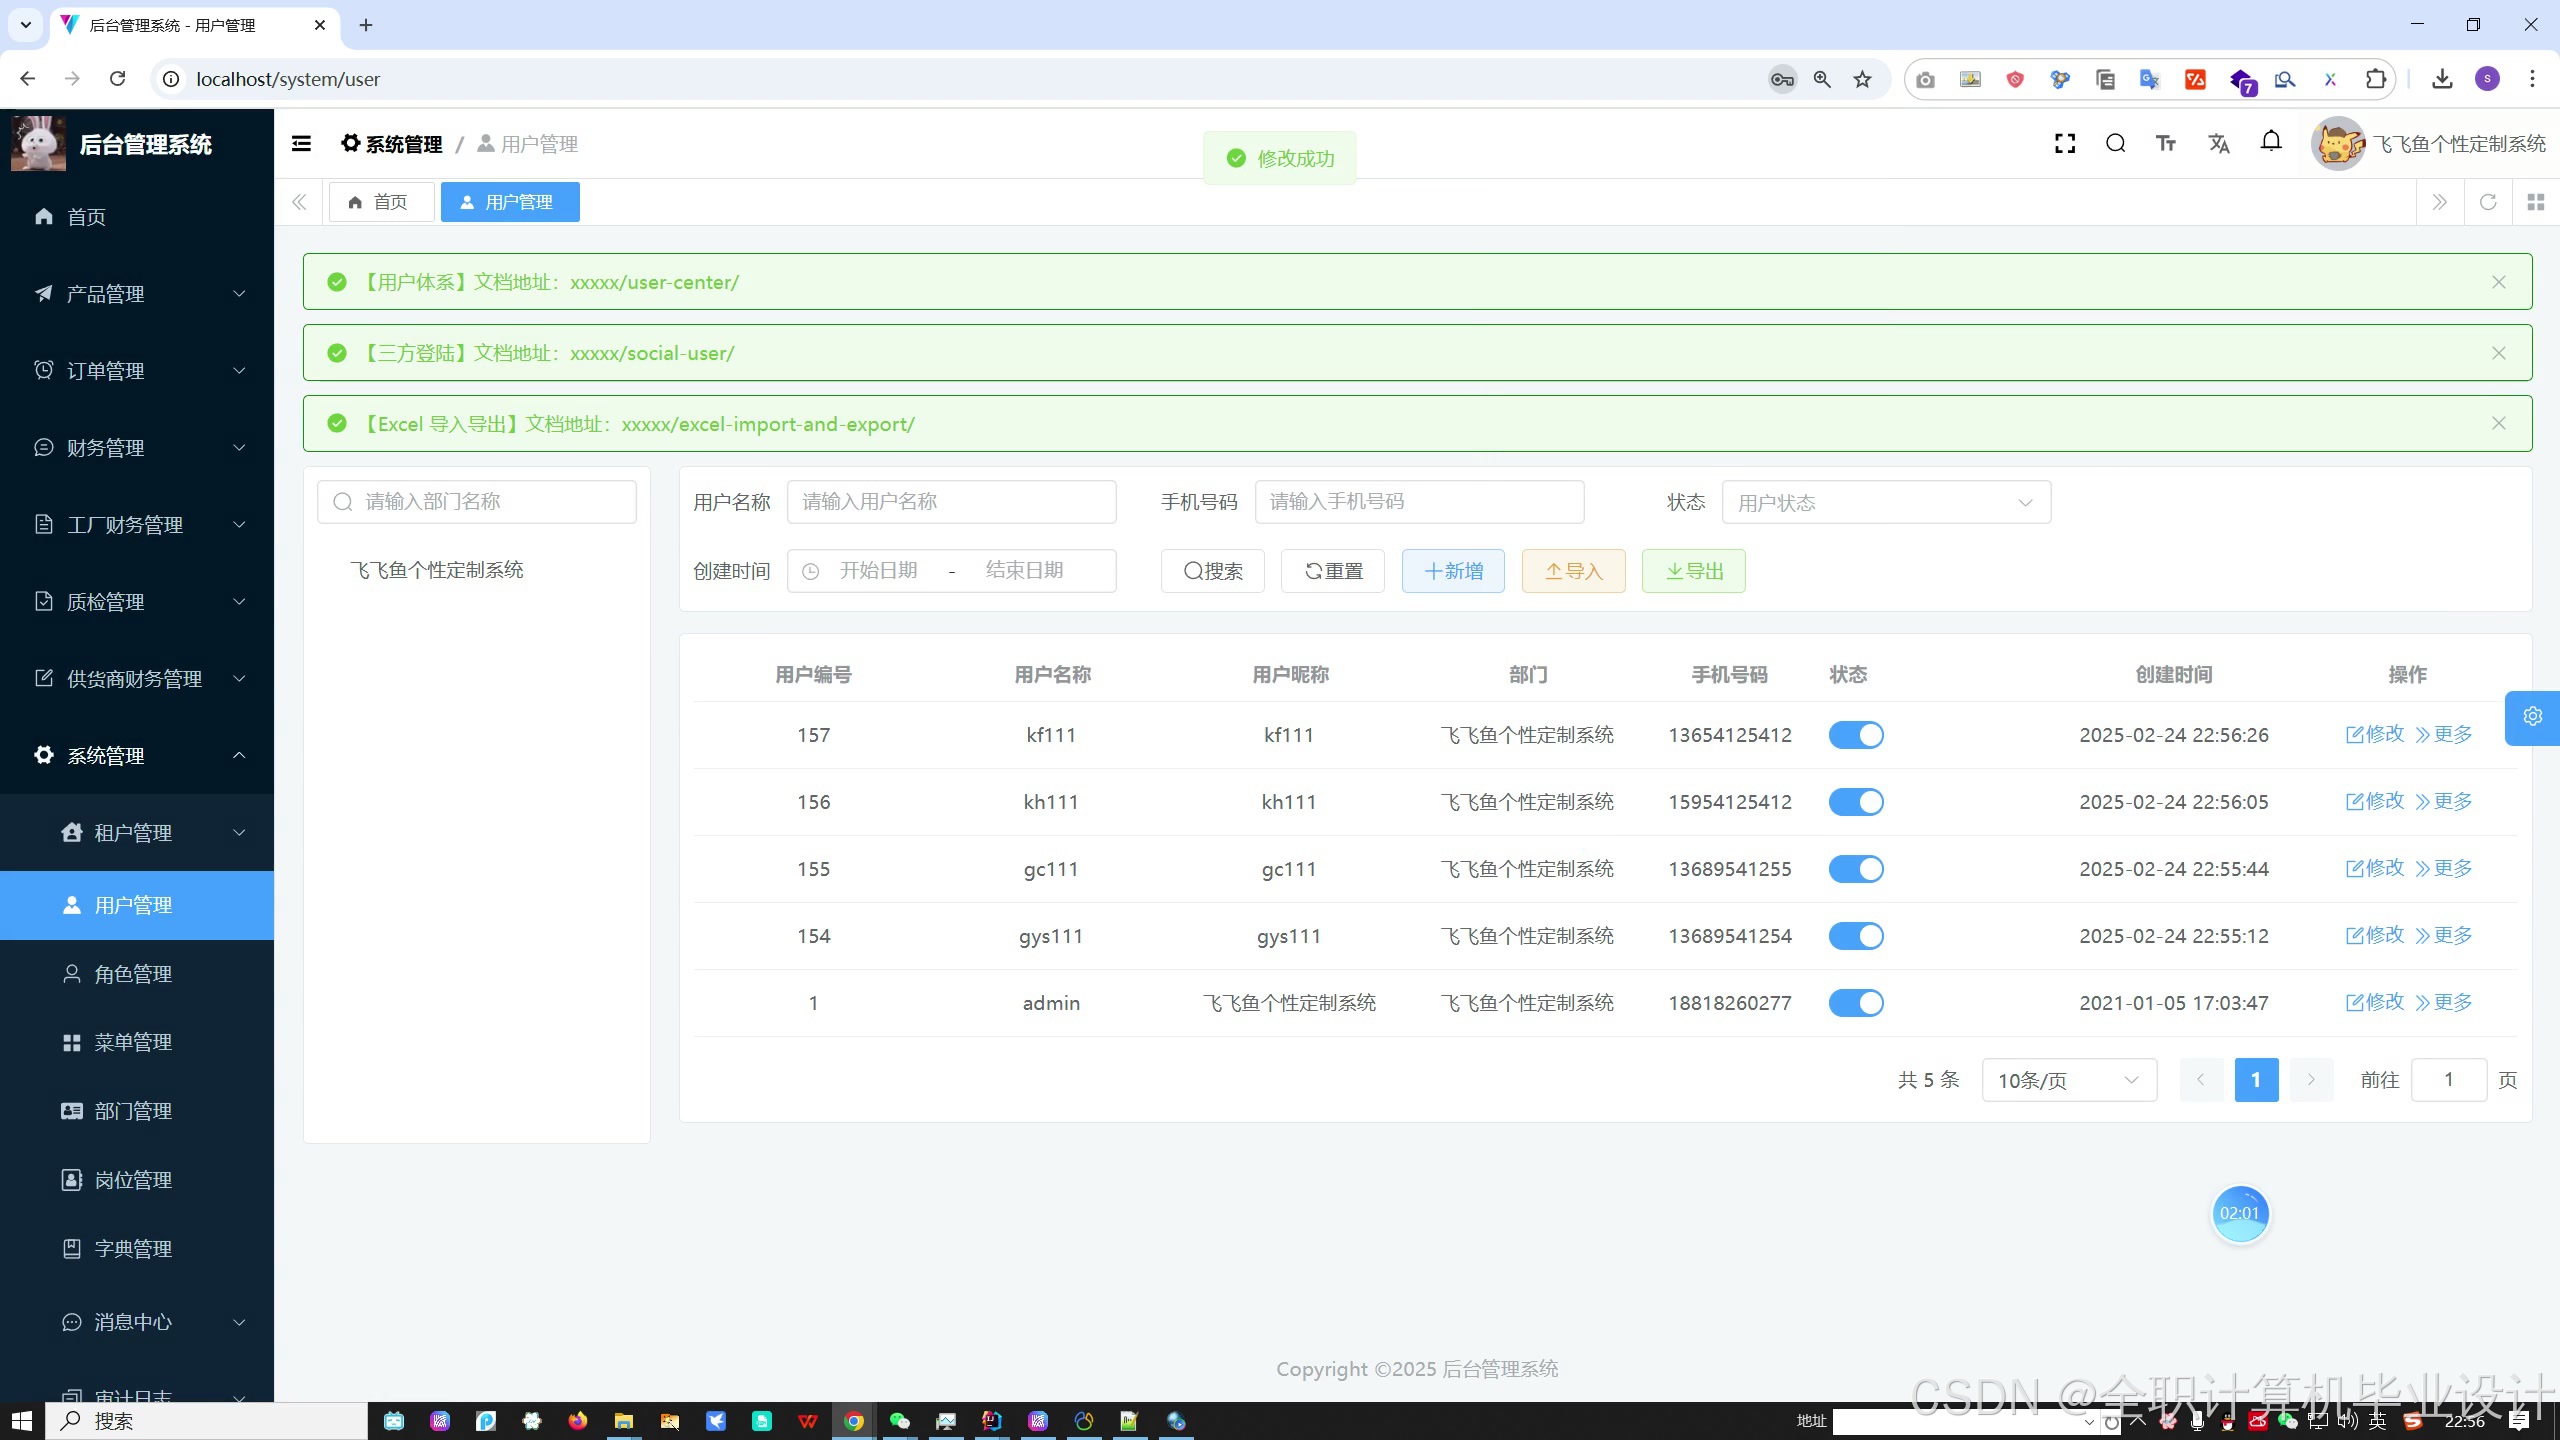This screenshot has height=1440, width=2560.
Task: Click the tab grid menu icon
Action: click(2536, 202)
